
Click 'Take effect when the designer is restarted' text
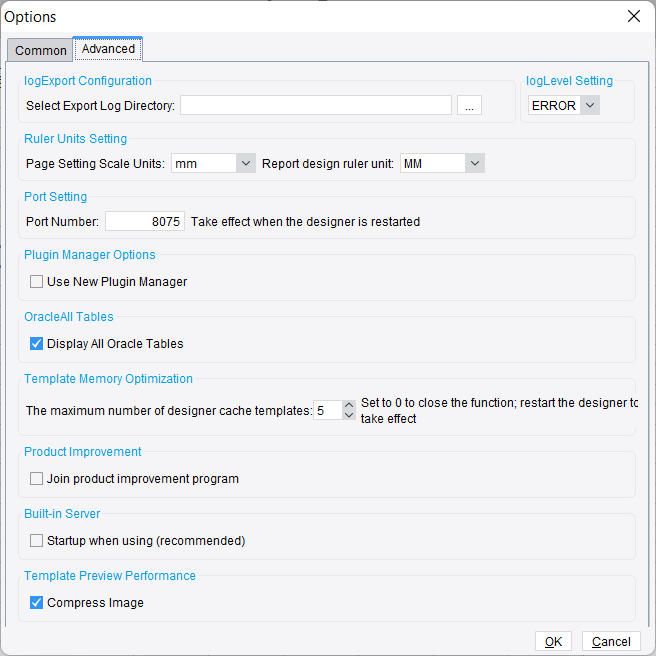coord(305,221)
